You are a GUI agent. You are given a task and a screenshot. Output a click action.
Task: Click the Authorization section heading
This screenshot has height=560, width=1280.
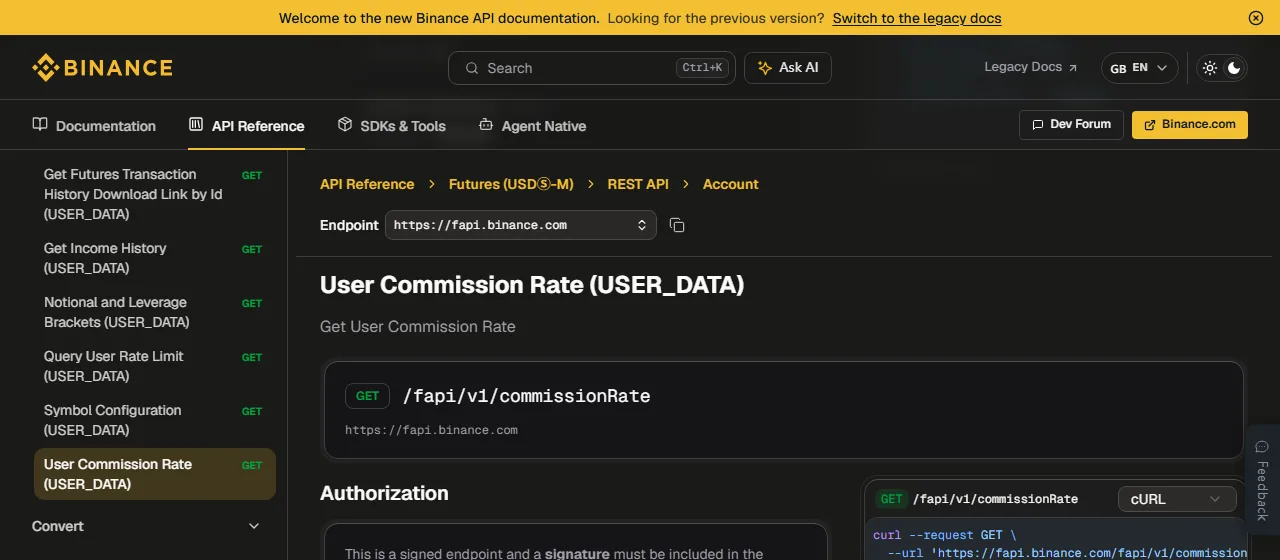coord(384,493)
